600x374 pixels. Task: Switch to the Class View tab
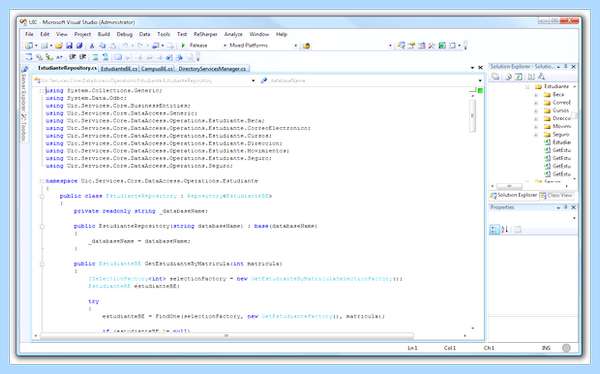point(556,195)
